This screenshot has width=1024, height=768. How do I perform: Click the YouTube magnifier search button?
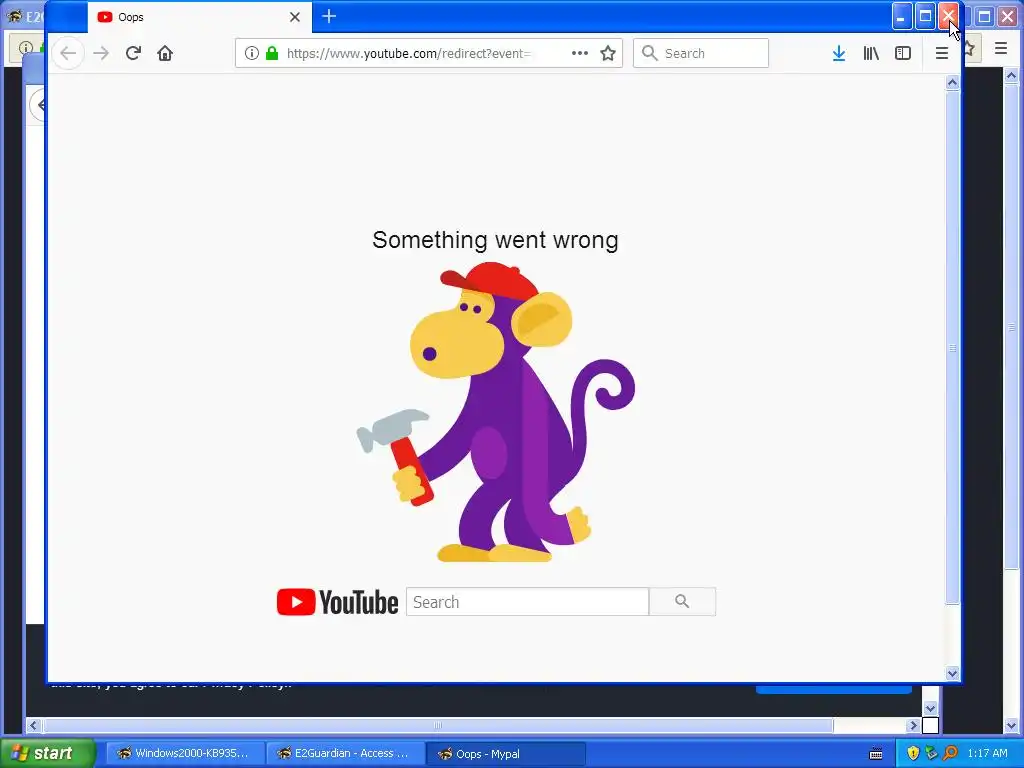[682, 601]
